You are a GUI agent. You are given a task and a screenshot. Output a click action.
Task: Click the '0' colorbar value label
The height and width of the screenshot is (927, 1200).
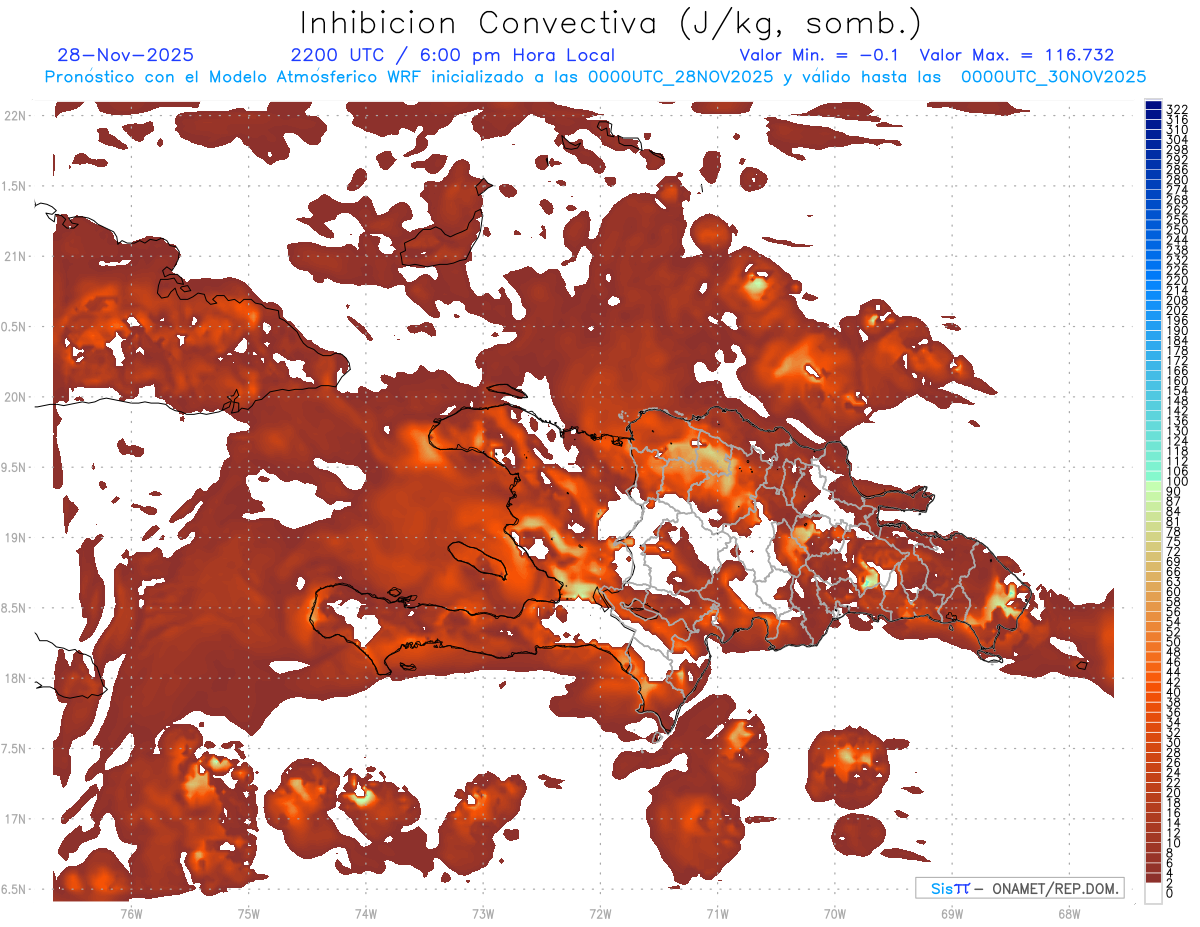click(x=1170, y=894)
